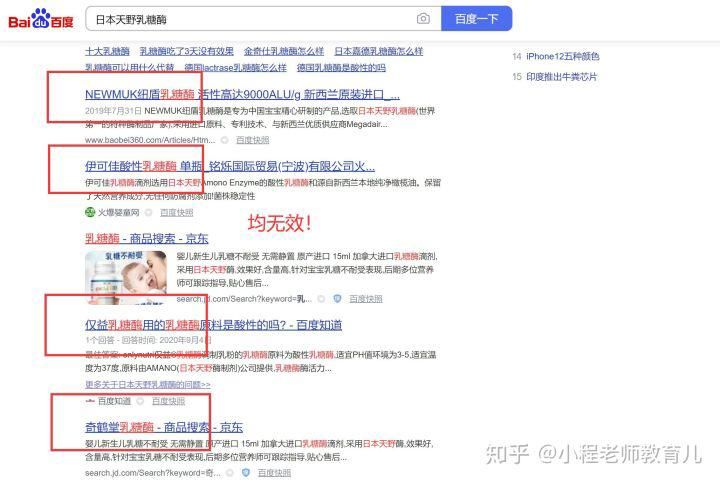The image size is (720, 483).
Task: Click the shield security icon in the first JD result row
Action: coord(338,299)
